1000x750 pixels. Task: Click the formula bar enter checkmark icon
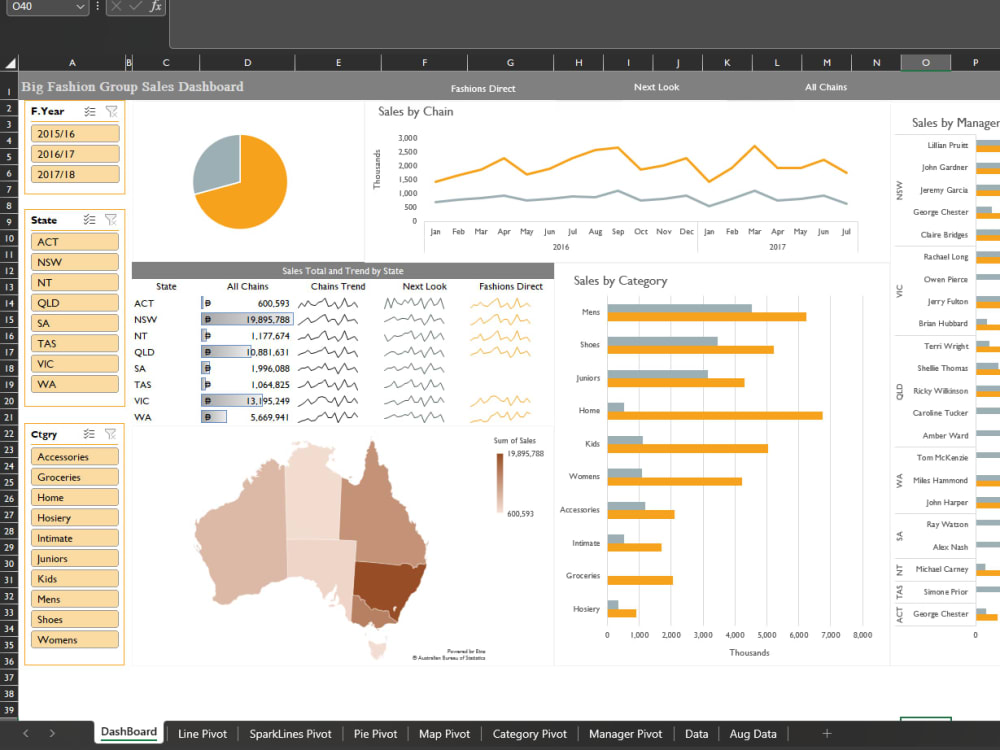pos(135,6)
